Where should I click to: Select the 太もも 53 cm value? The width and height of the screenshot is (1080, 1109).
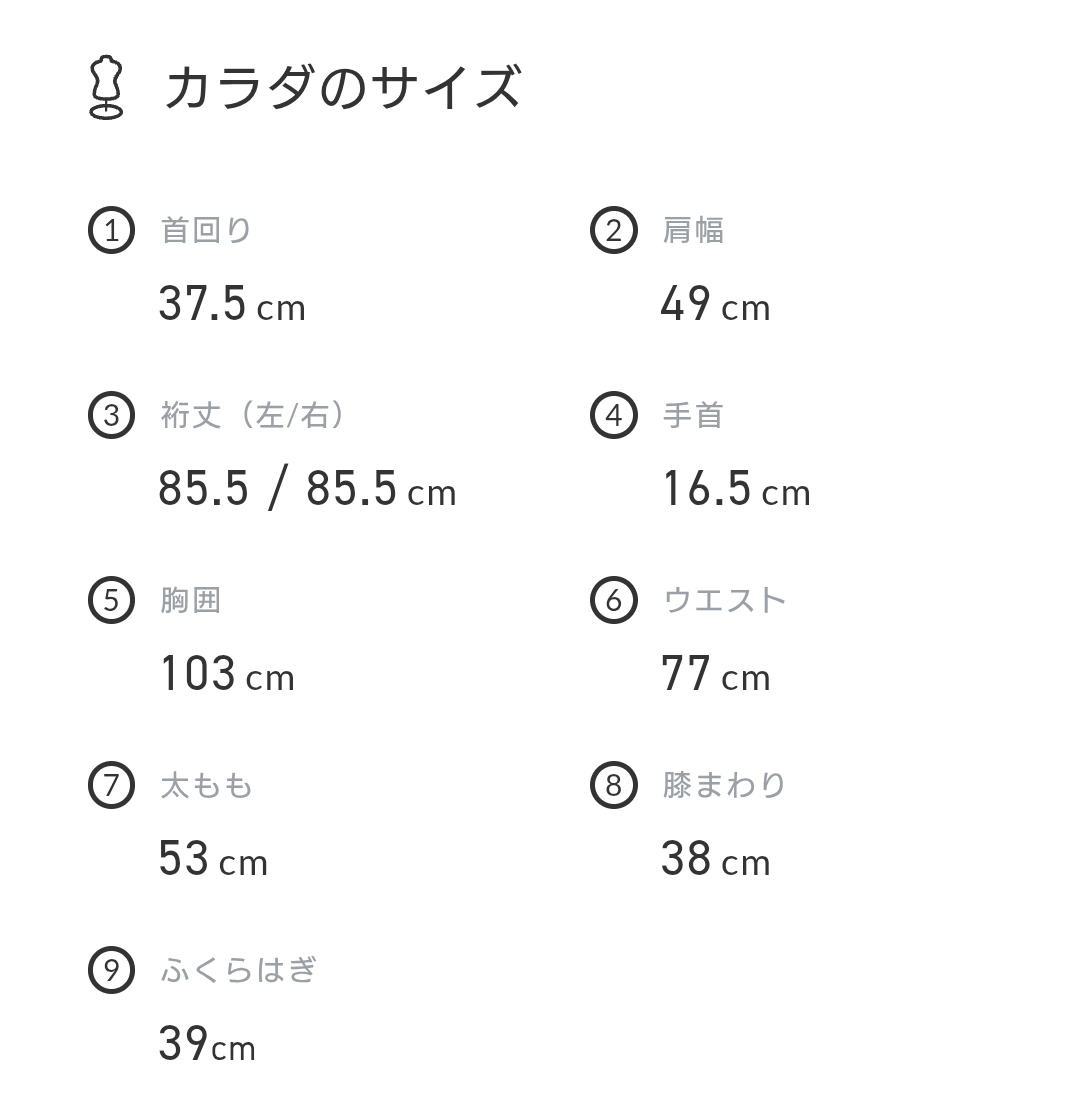click(x=213, y=859)
